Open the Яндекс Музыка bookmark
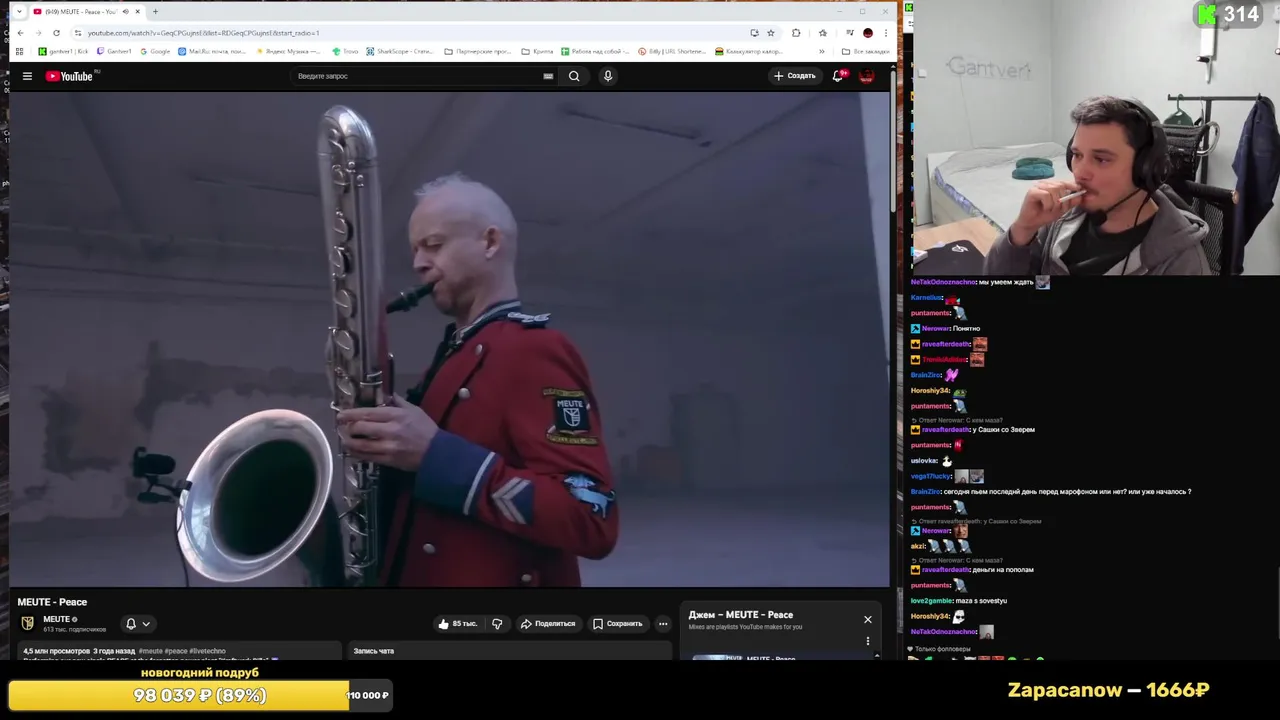 (x=291, y=51)
